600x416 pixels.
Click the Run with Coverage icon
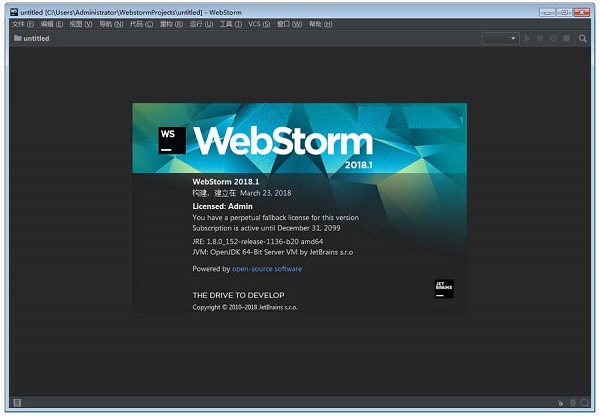[x=553, y=38]
